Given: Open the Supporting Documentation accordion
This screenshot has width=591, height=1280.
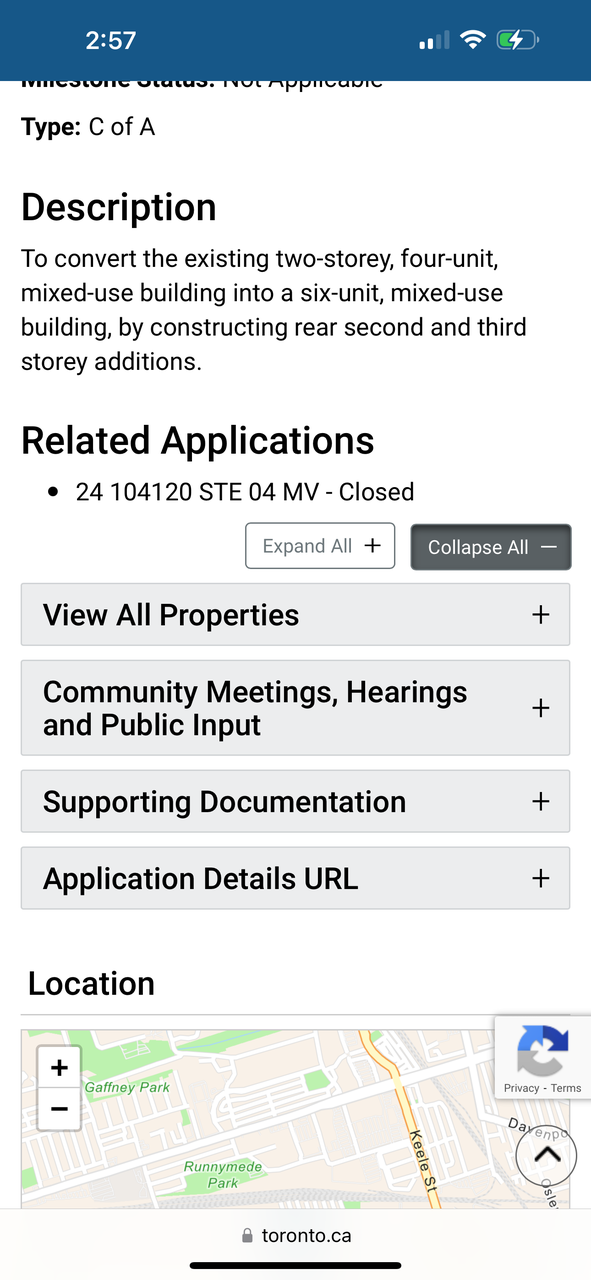Looking at the screenshot, I should [x=296, y=801].
